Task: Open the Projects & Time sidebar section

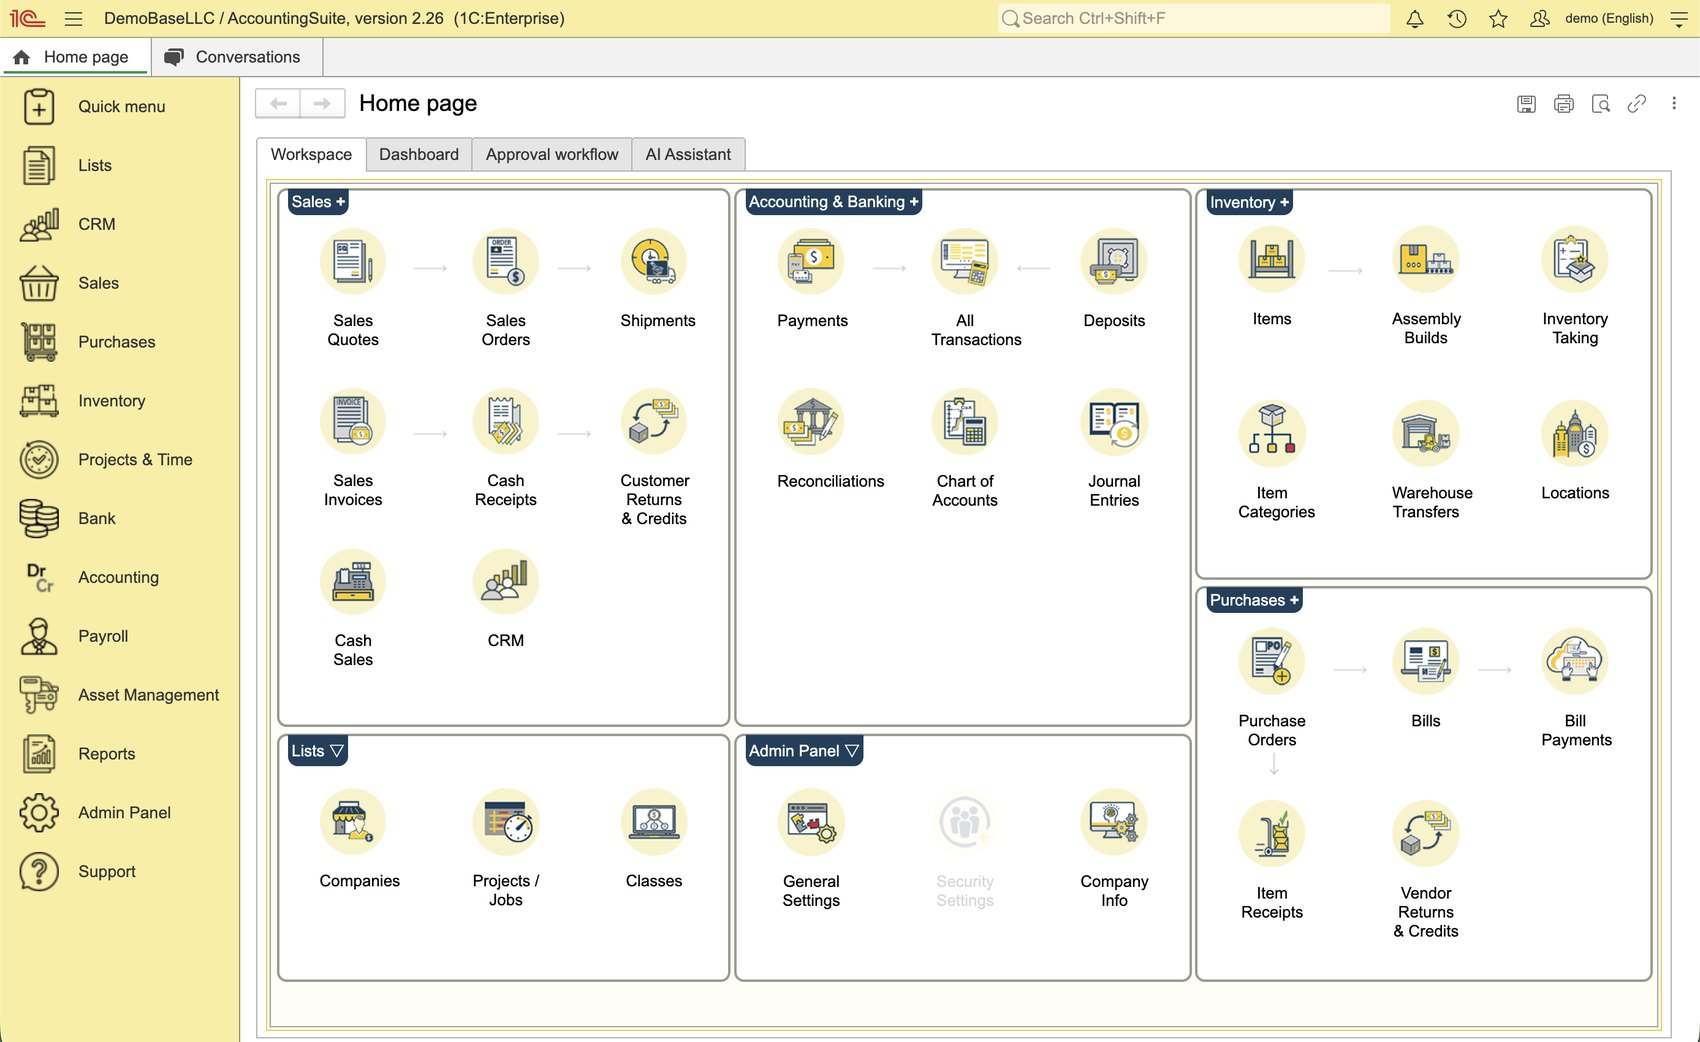Action: [120, 460]
